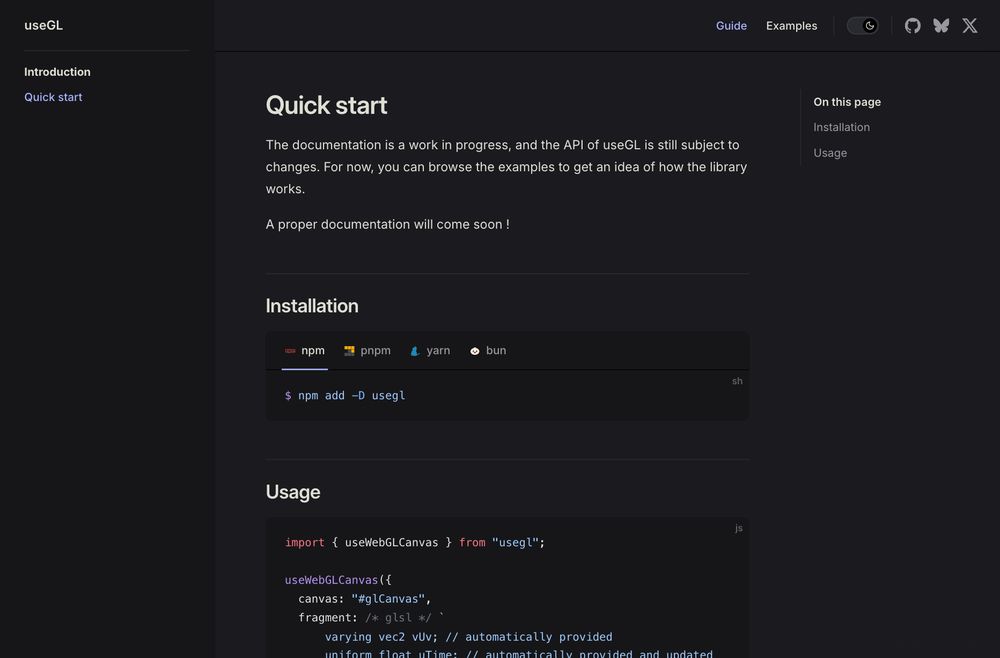Click the 'fragment: /* glsl */' code line

[x=371, y=618]
